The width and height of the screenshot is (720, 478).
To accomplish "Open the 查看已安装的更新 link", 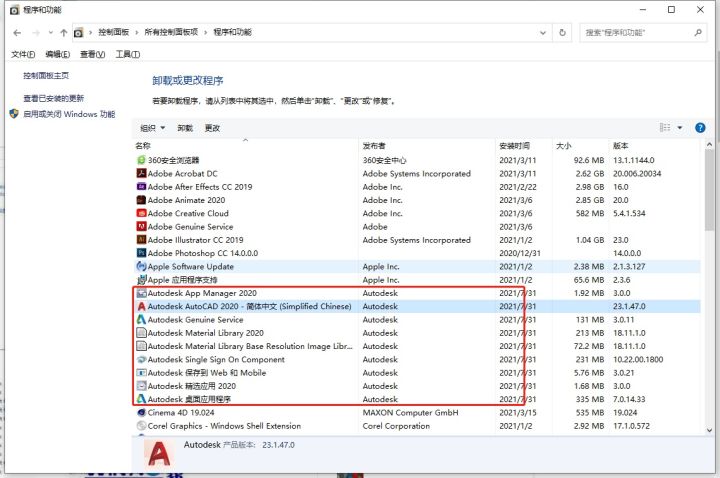I will (54, 98).
